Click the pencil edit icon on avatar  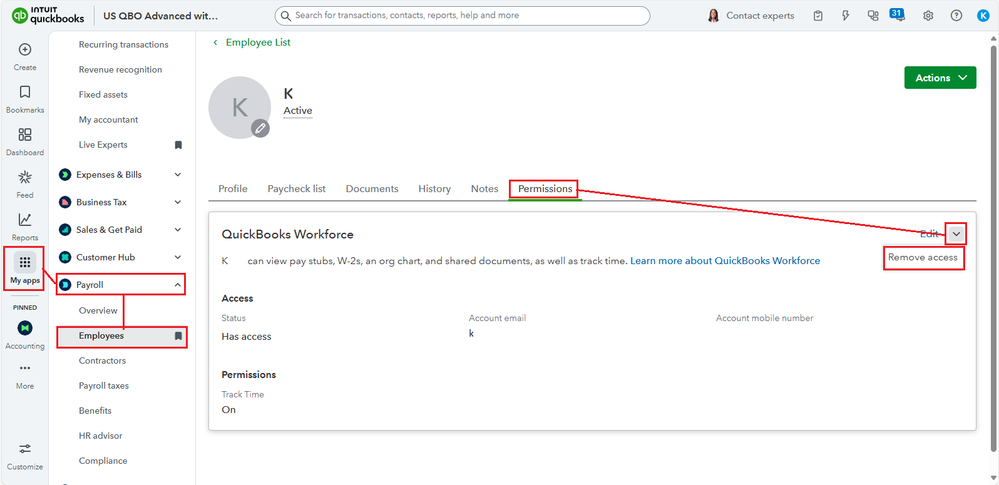point(260,128)
